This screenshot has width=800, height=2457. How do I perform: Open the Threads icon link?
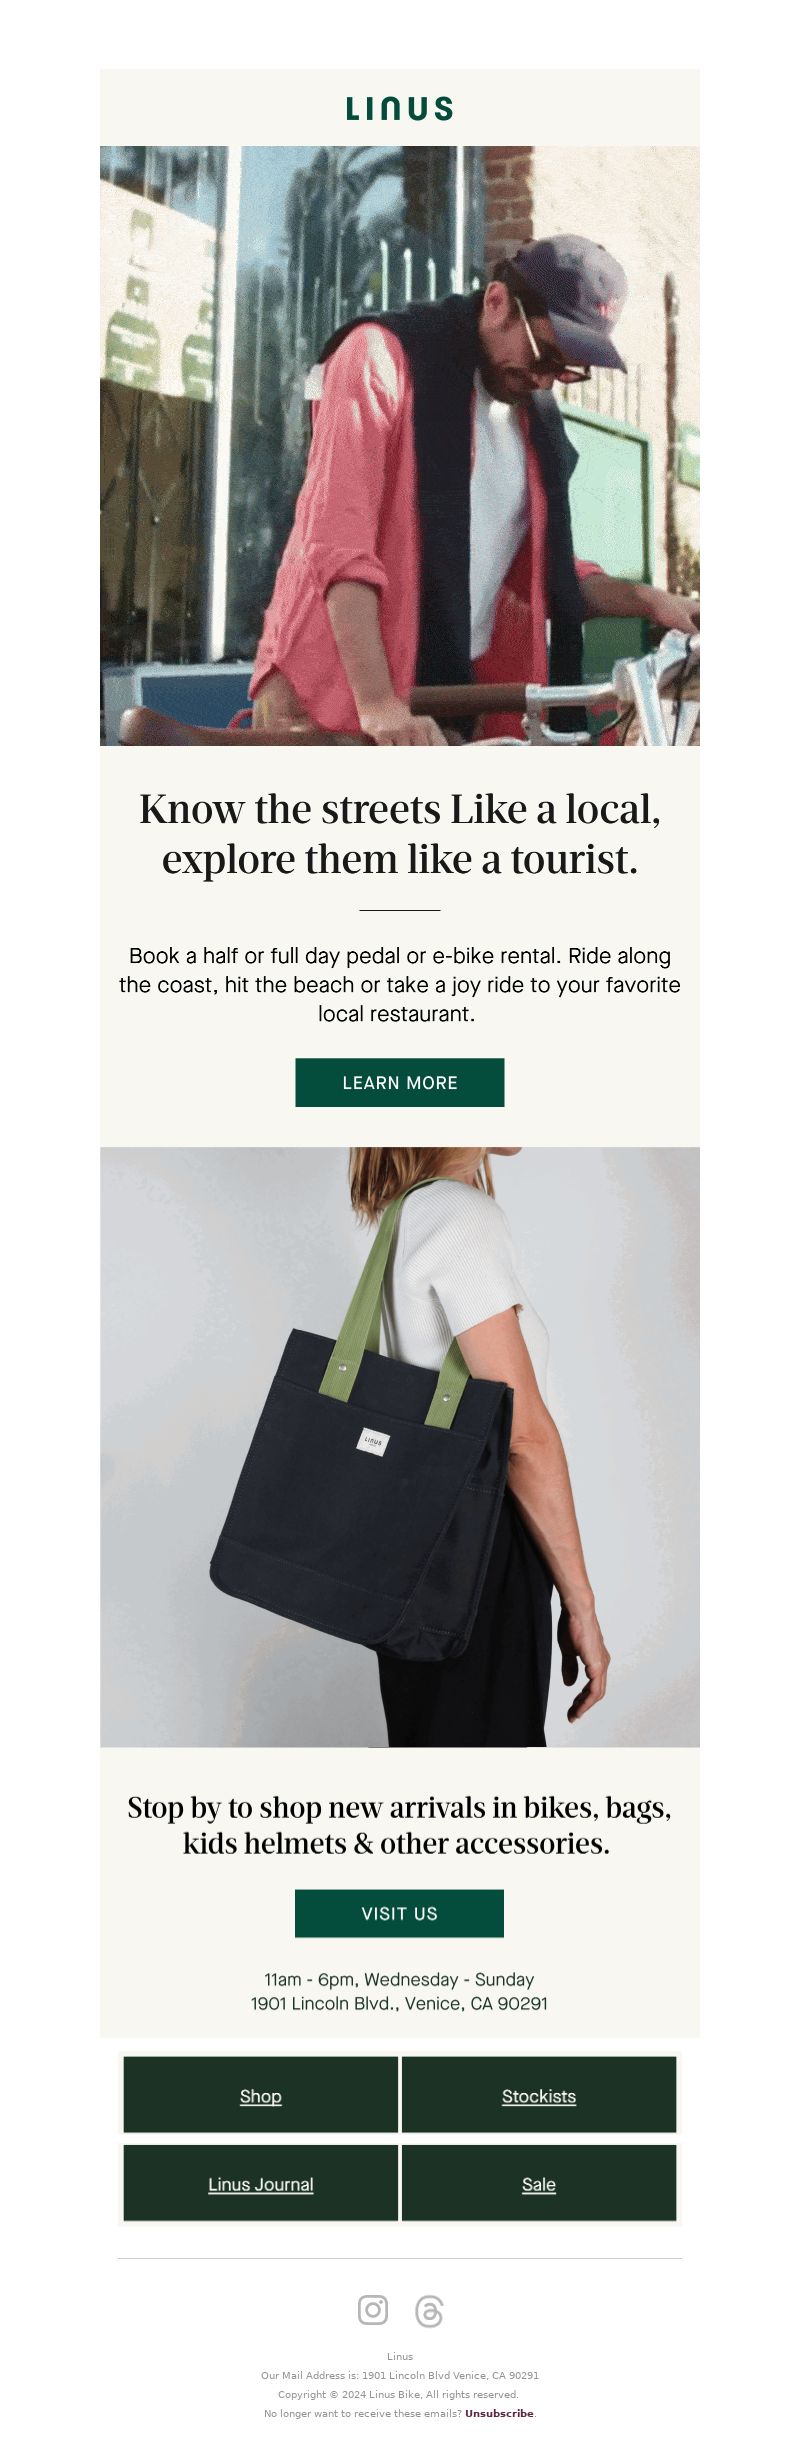point(429,2310)
